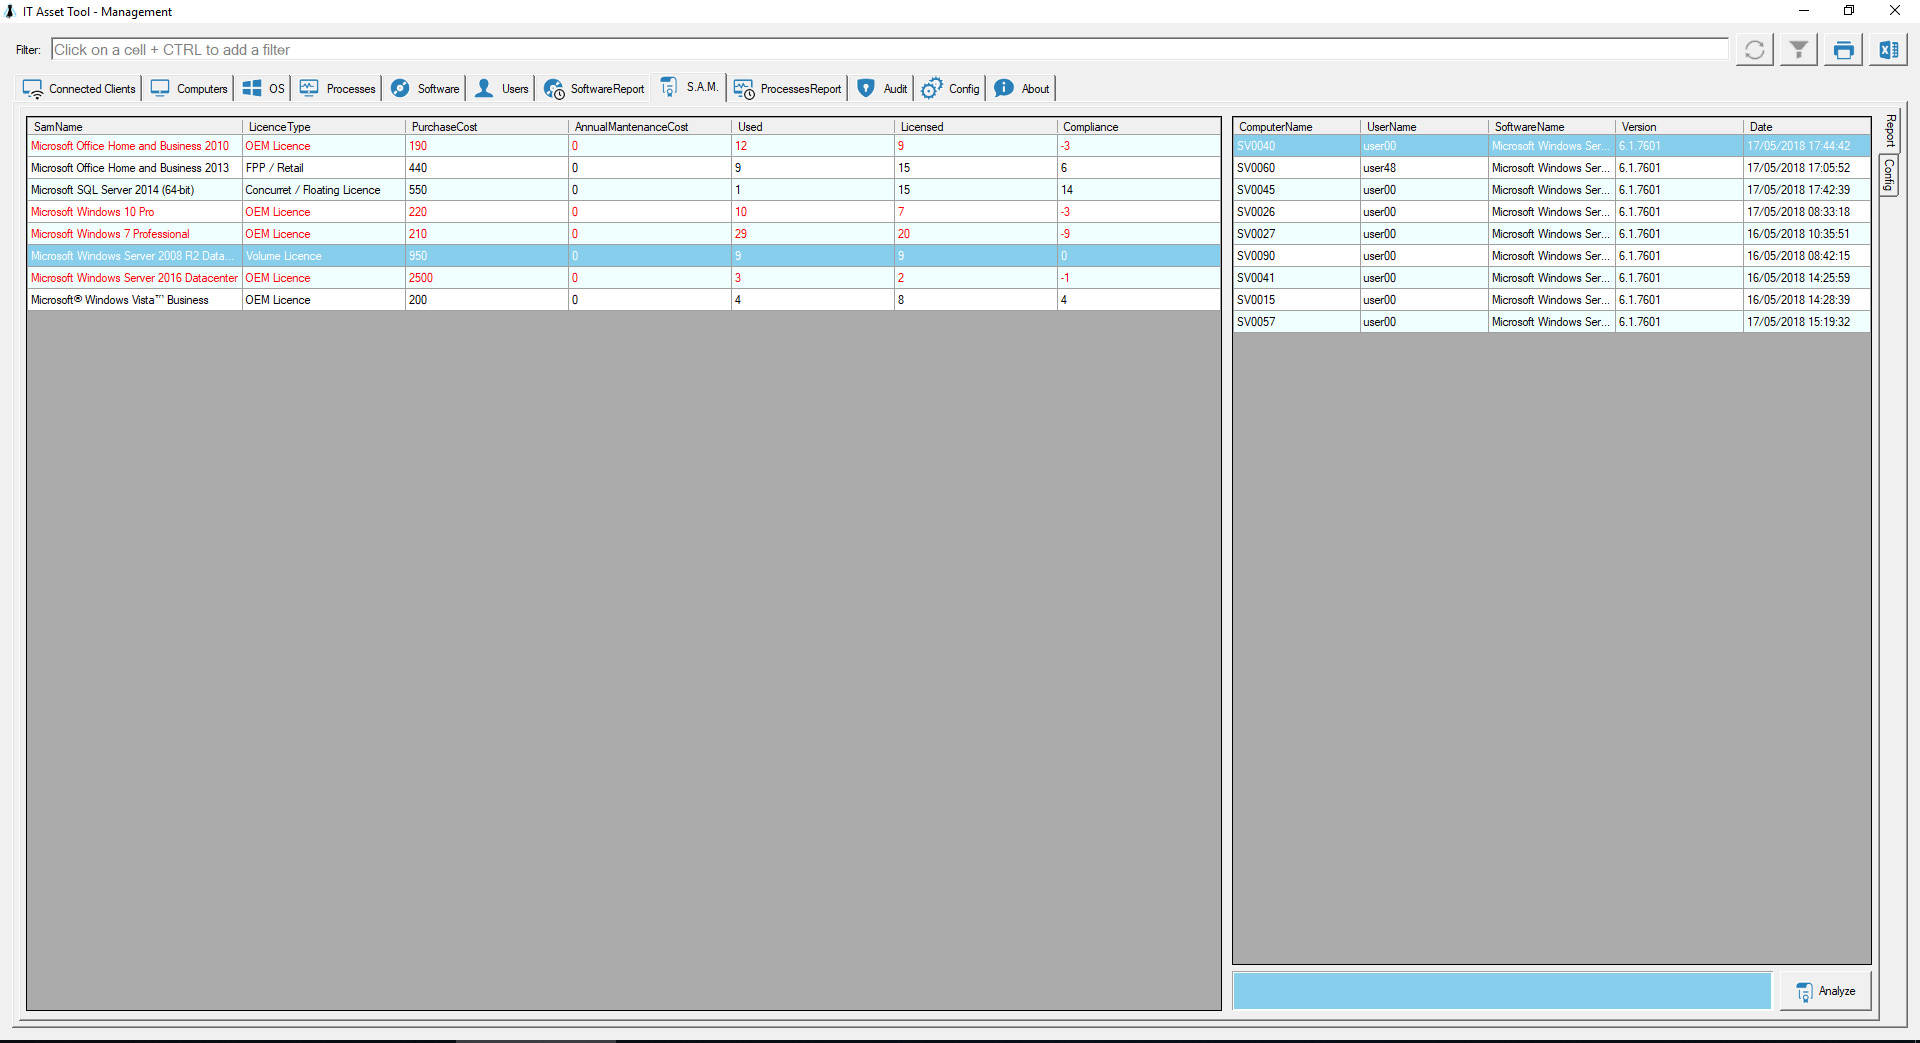
Task: Click date 16/05/2018 08:42:15 cell
Action: pyautogui.click(x=1807, y=256)
